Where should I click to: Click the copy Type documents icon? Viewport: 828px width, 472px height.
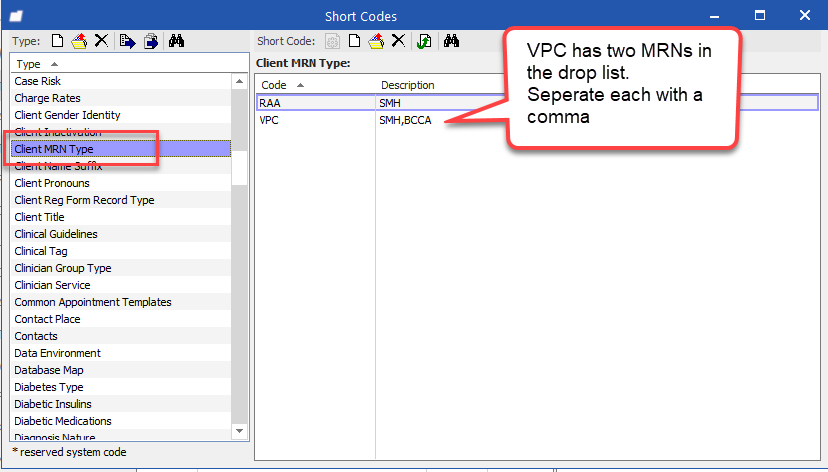point(151,41)
